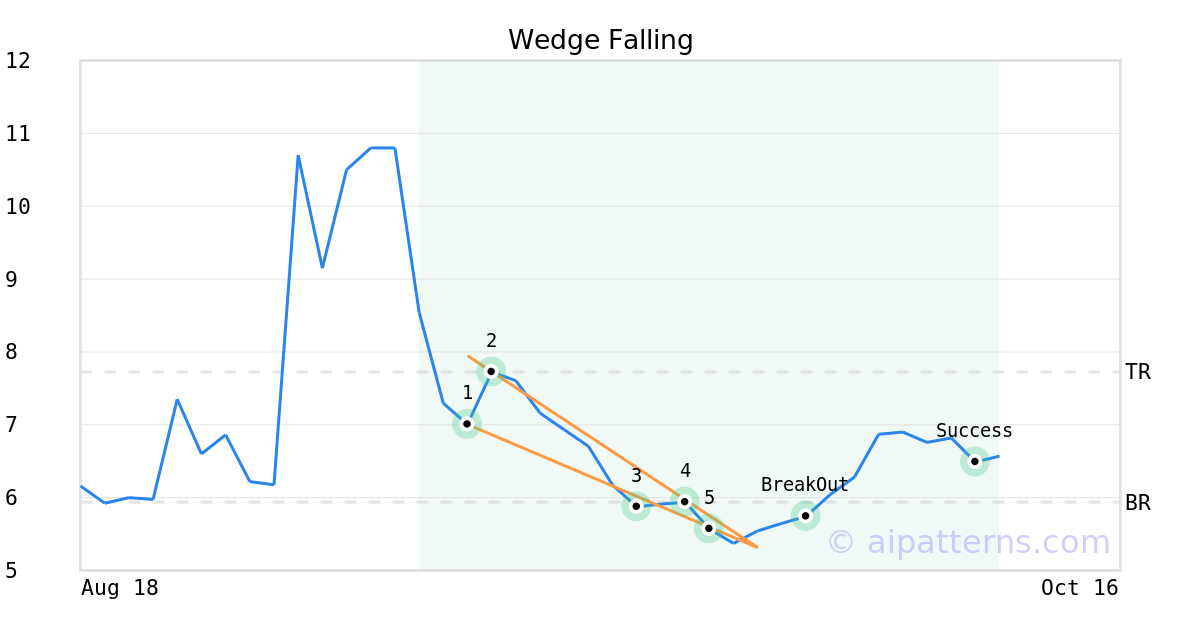1200x630 pixels.
Task: Select the point 4 marker dot
Action: click(x=685, y=501)
